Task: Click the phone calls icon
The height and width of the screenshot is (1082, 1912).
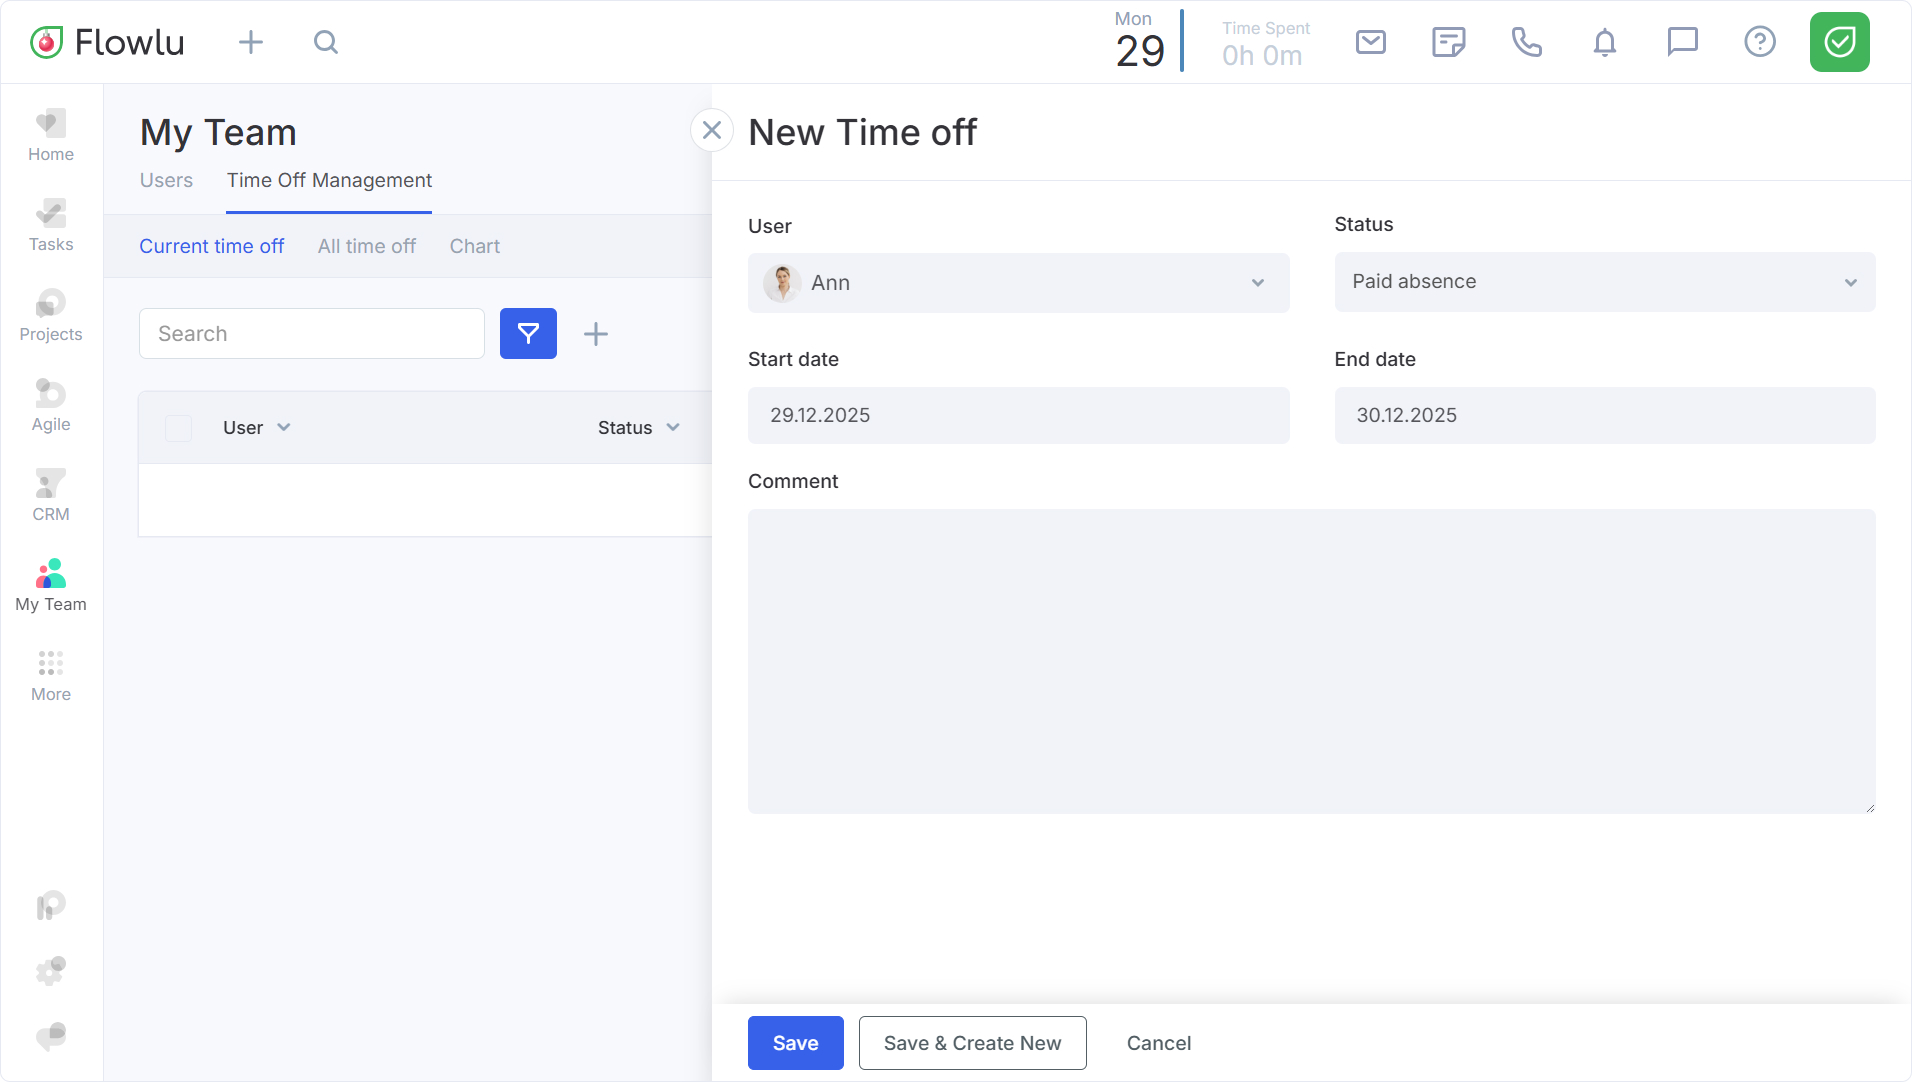Action: [1526, 42]
